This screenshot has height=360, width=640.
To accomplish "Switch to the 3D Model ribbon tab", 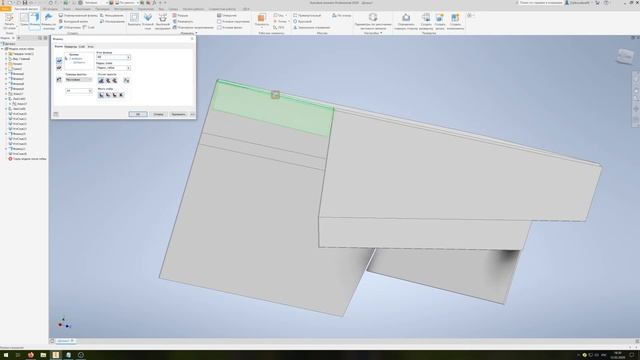I will 50,9.
